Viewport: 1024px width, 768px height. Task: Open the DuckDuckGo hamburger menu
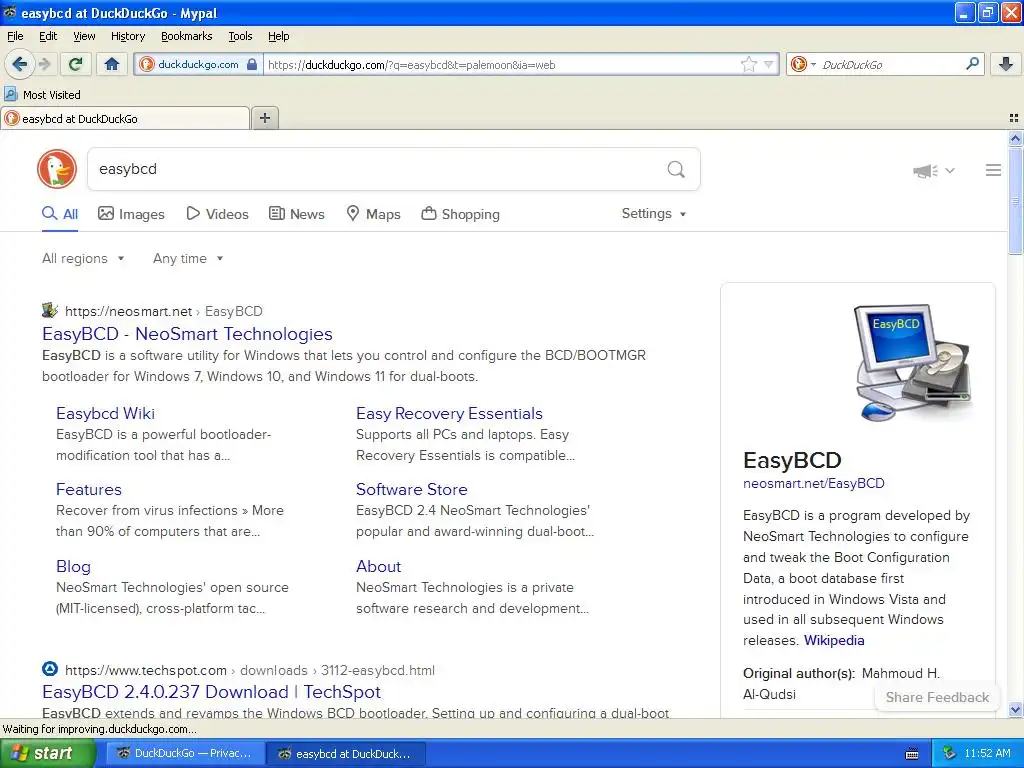pyautogui.click(x=993, y=170)
